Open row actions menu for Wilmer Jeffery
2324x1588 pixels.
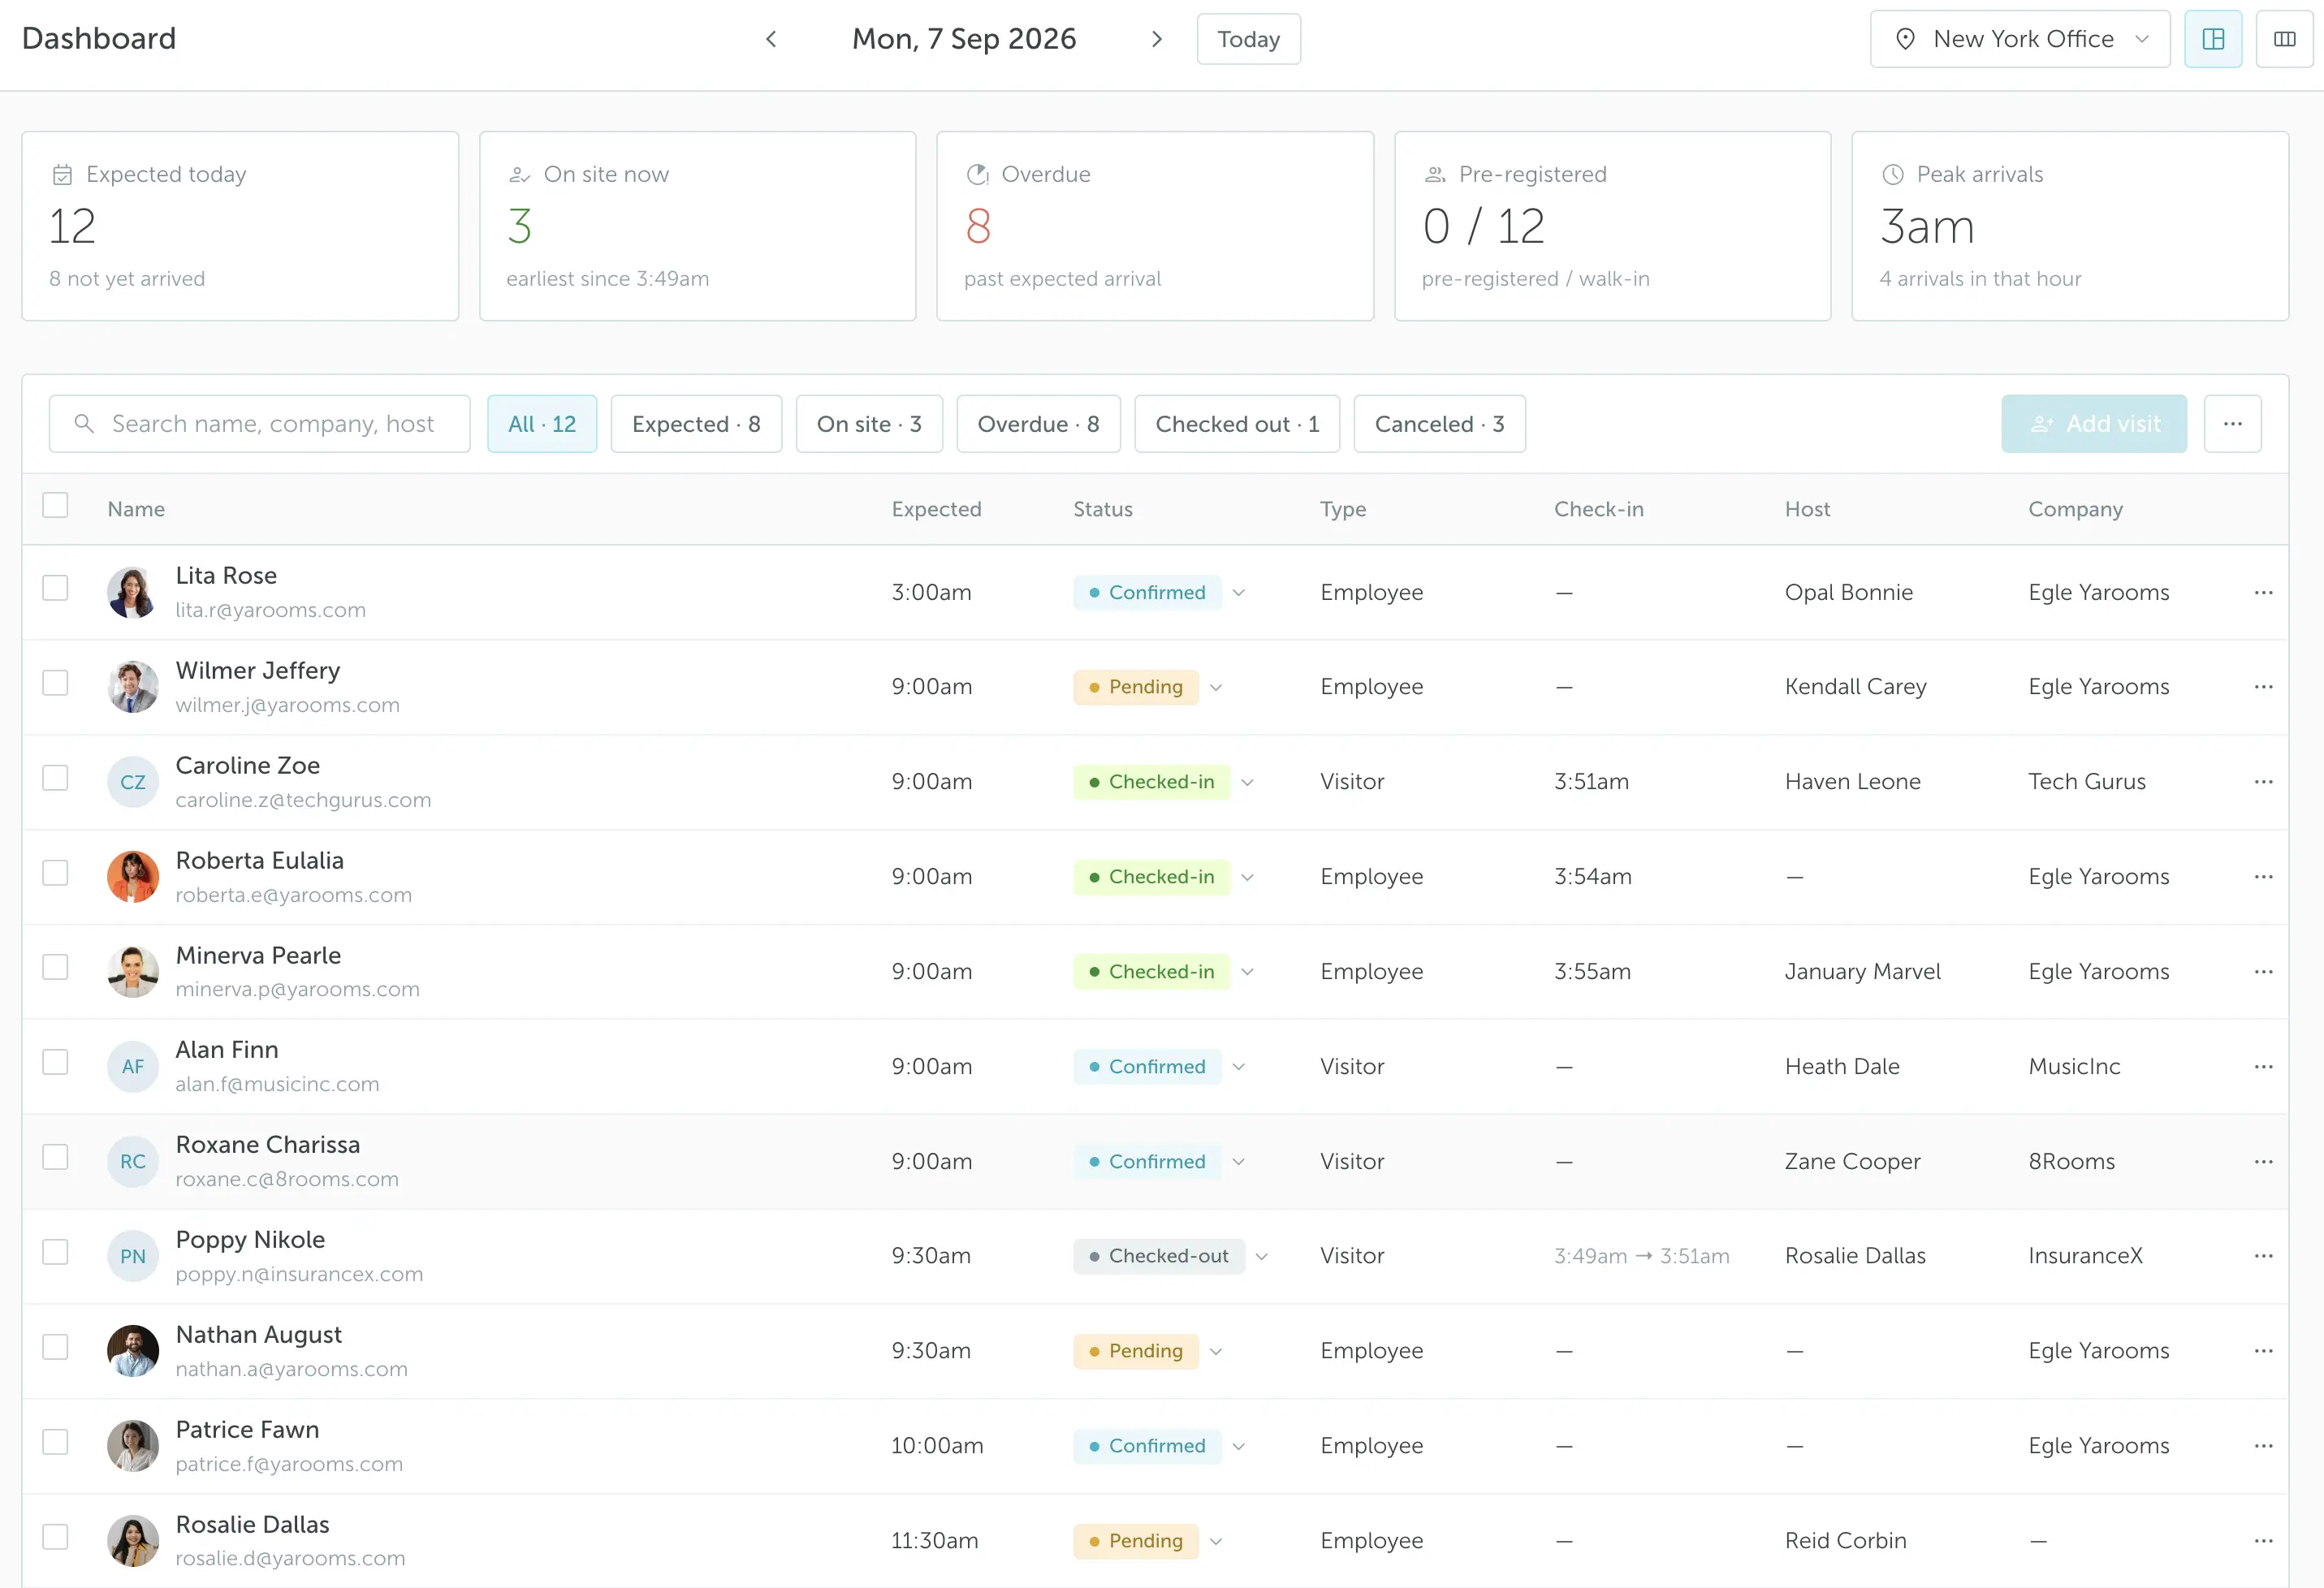2264,687
